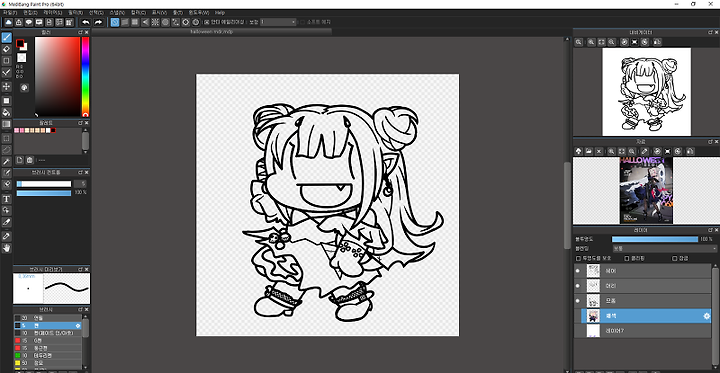Toggle the 잠금 layer lock checkbox
This screenshot has width=720, height=373.
point(675,259)
